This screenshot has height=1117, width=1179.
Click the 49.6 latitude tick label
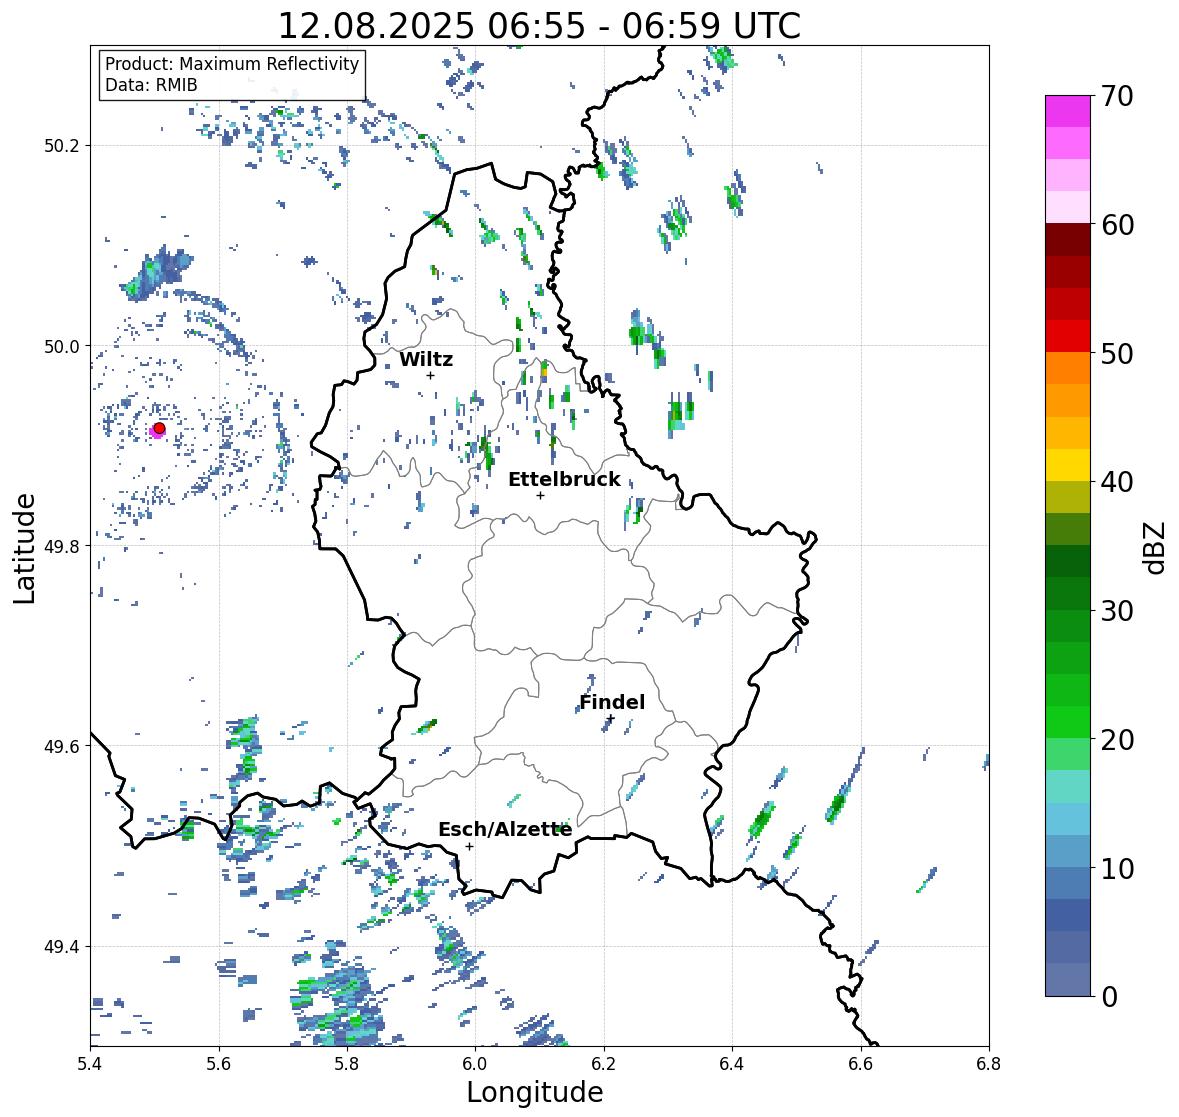[x=62, y=746]
